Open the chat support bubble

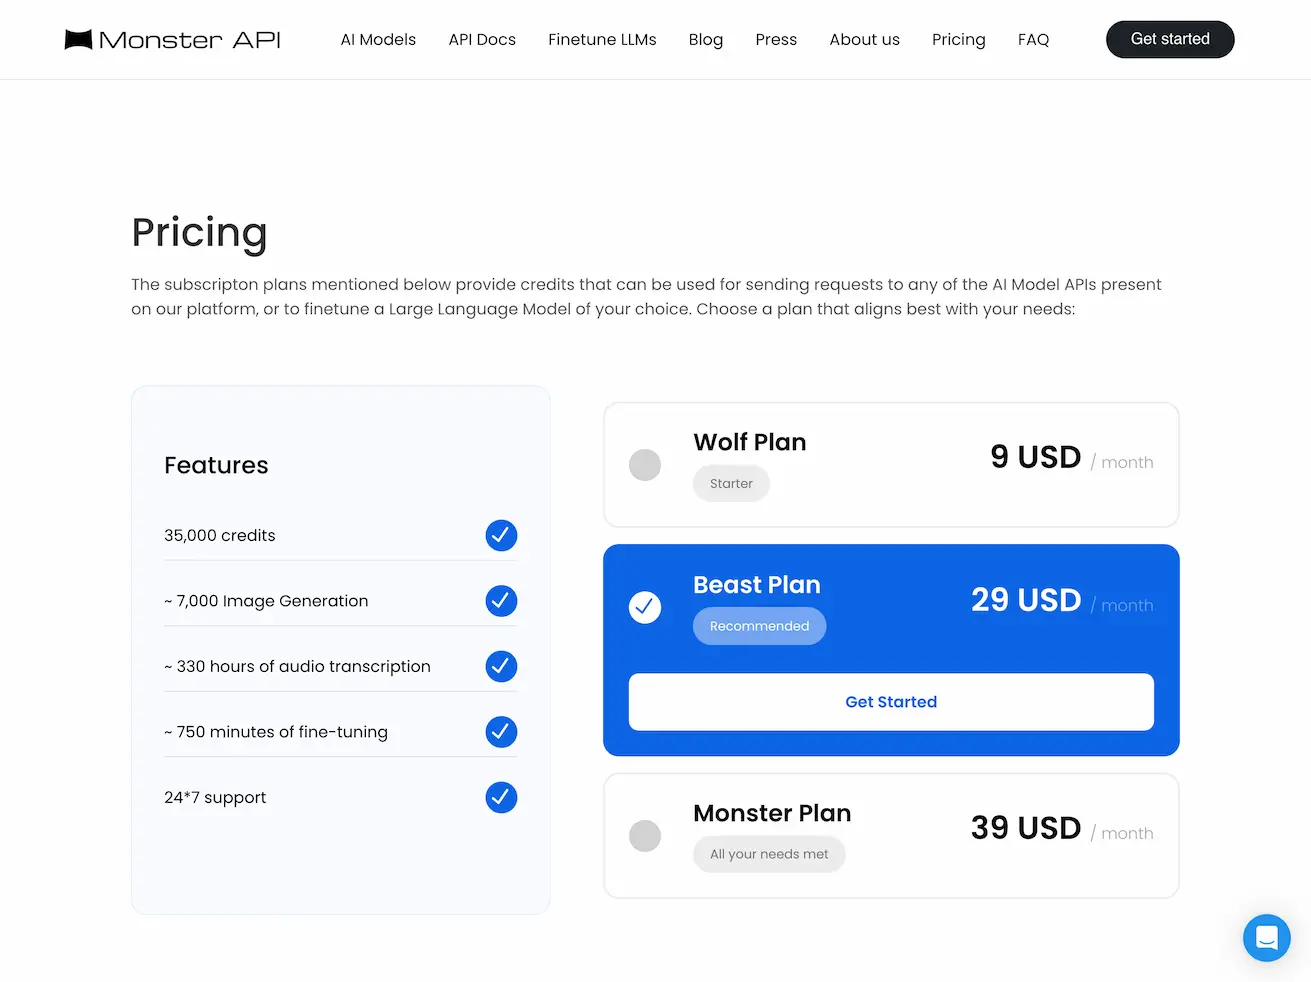1267,938
